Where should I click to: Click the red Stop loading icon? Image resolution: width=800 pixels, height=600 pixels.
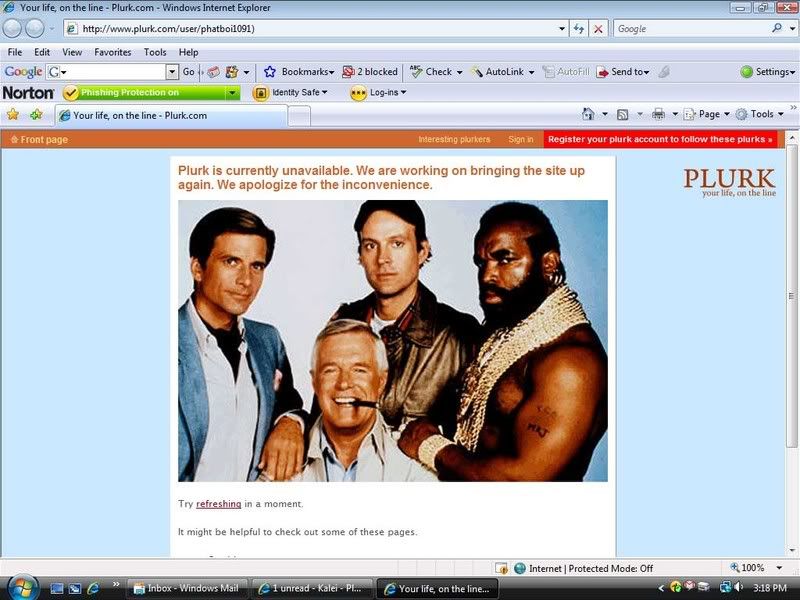(598, 29)
